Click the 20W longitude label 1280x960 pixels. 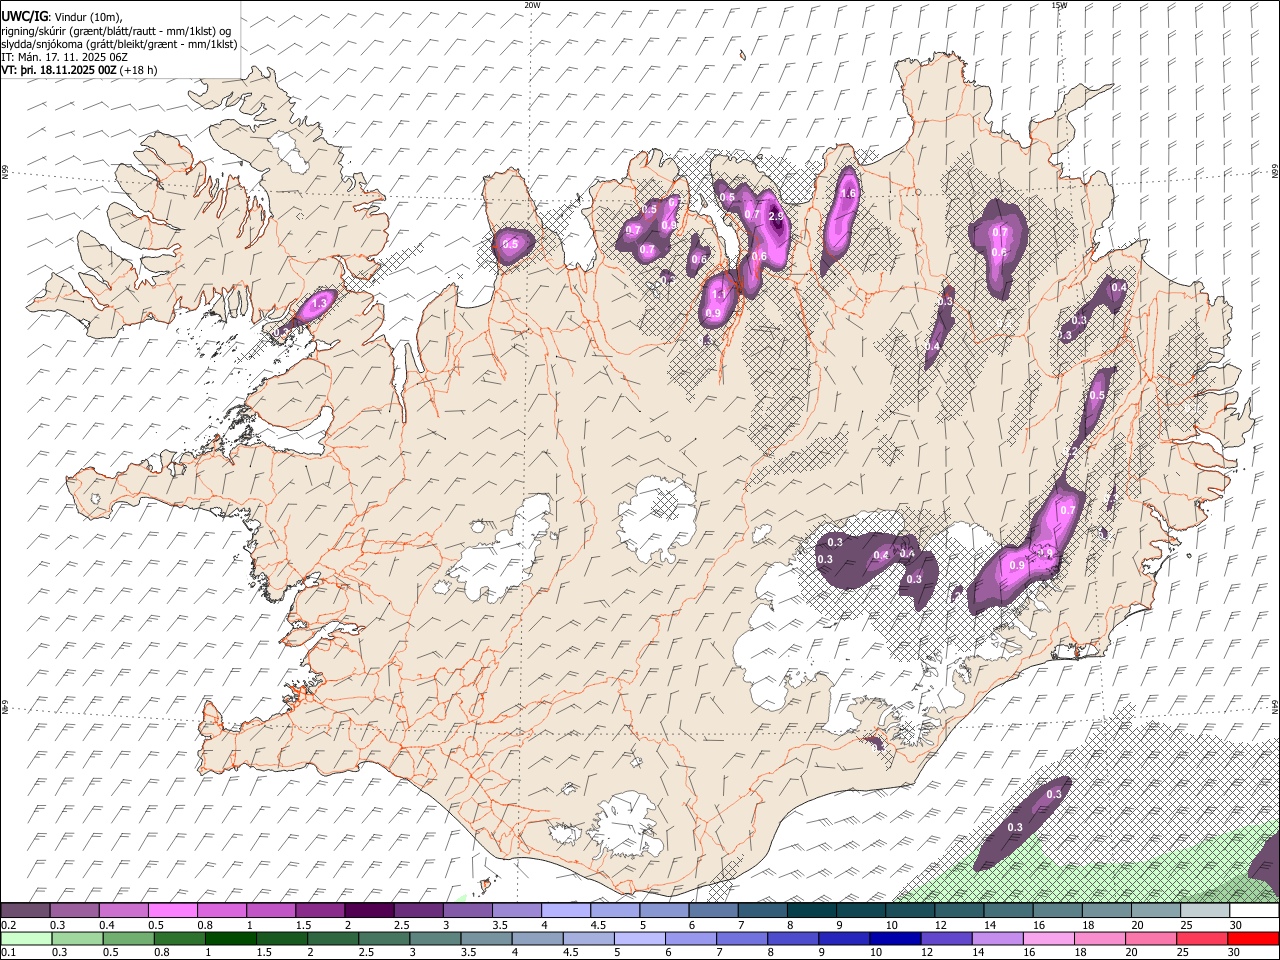pos(532,5)
